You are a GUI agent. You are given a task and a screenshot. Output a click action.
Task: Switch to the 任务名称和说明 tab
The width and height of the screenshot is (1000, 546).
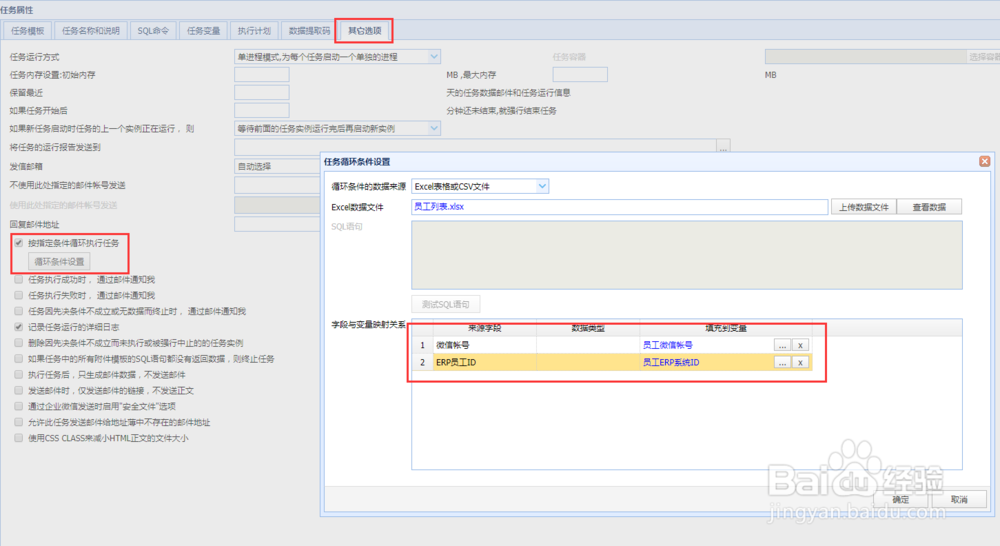click(x=91, y=31)
